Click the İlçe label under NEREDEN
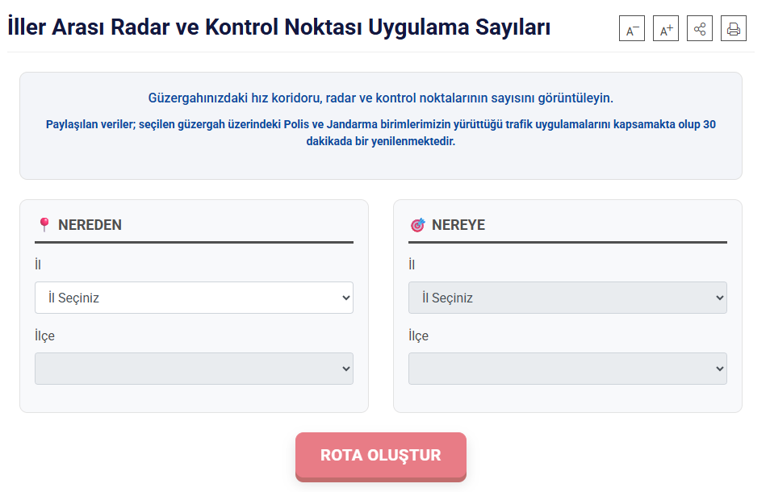Image resolution: width=770 pixels, height=492 pixels. click(x=45, y=336)
